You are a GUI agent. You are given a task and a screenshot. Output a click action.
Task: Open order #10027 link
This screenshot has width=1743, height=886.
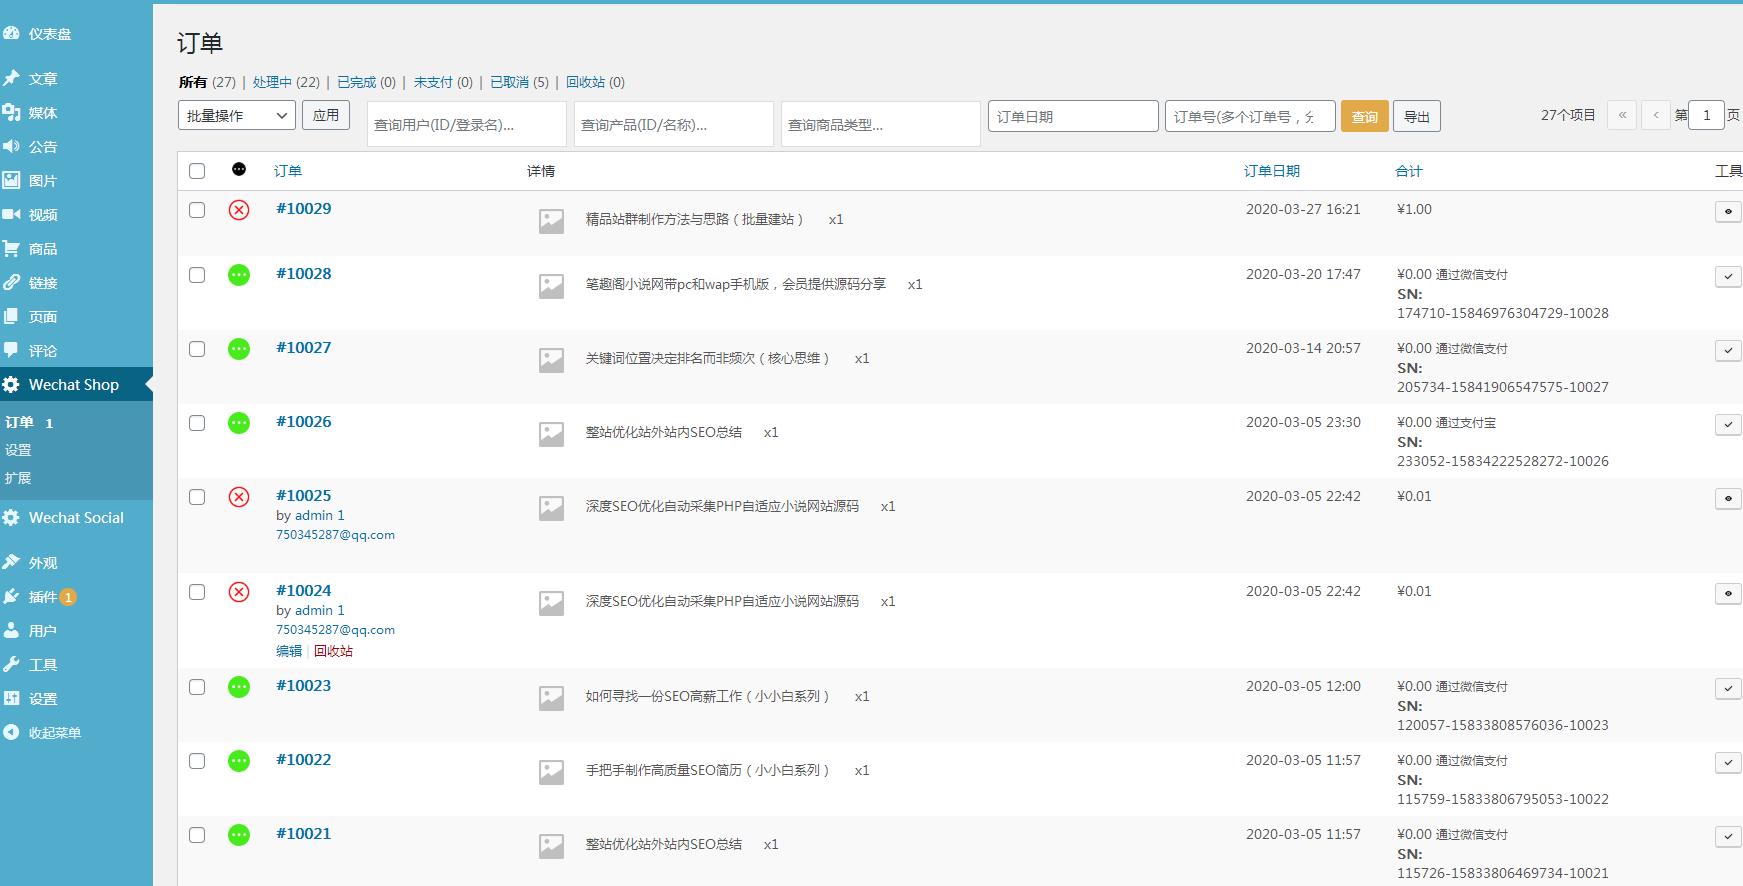pos(304,347)
